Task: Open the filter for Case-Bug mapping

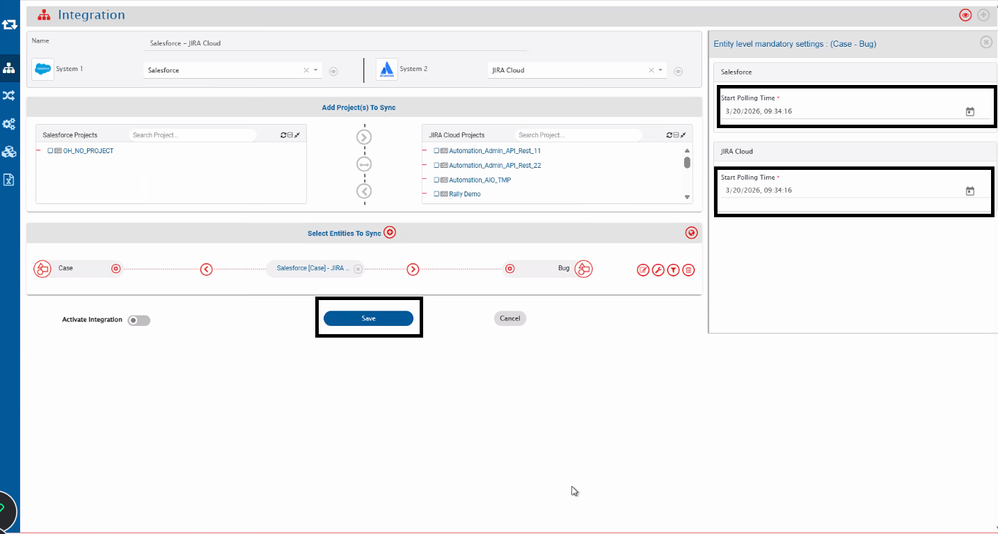Action: tap(673, 270)
